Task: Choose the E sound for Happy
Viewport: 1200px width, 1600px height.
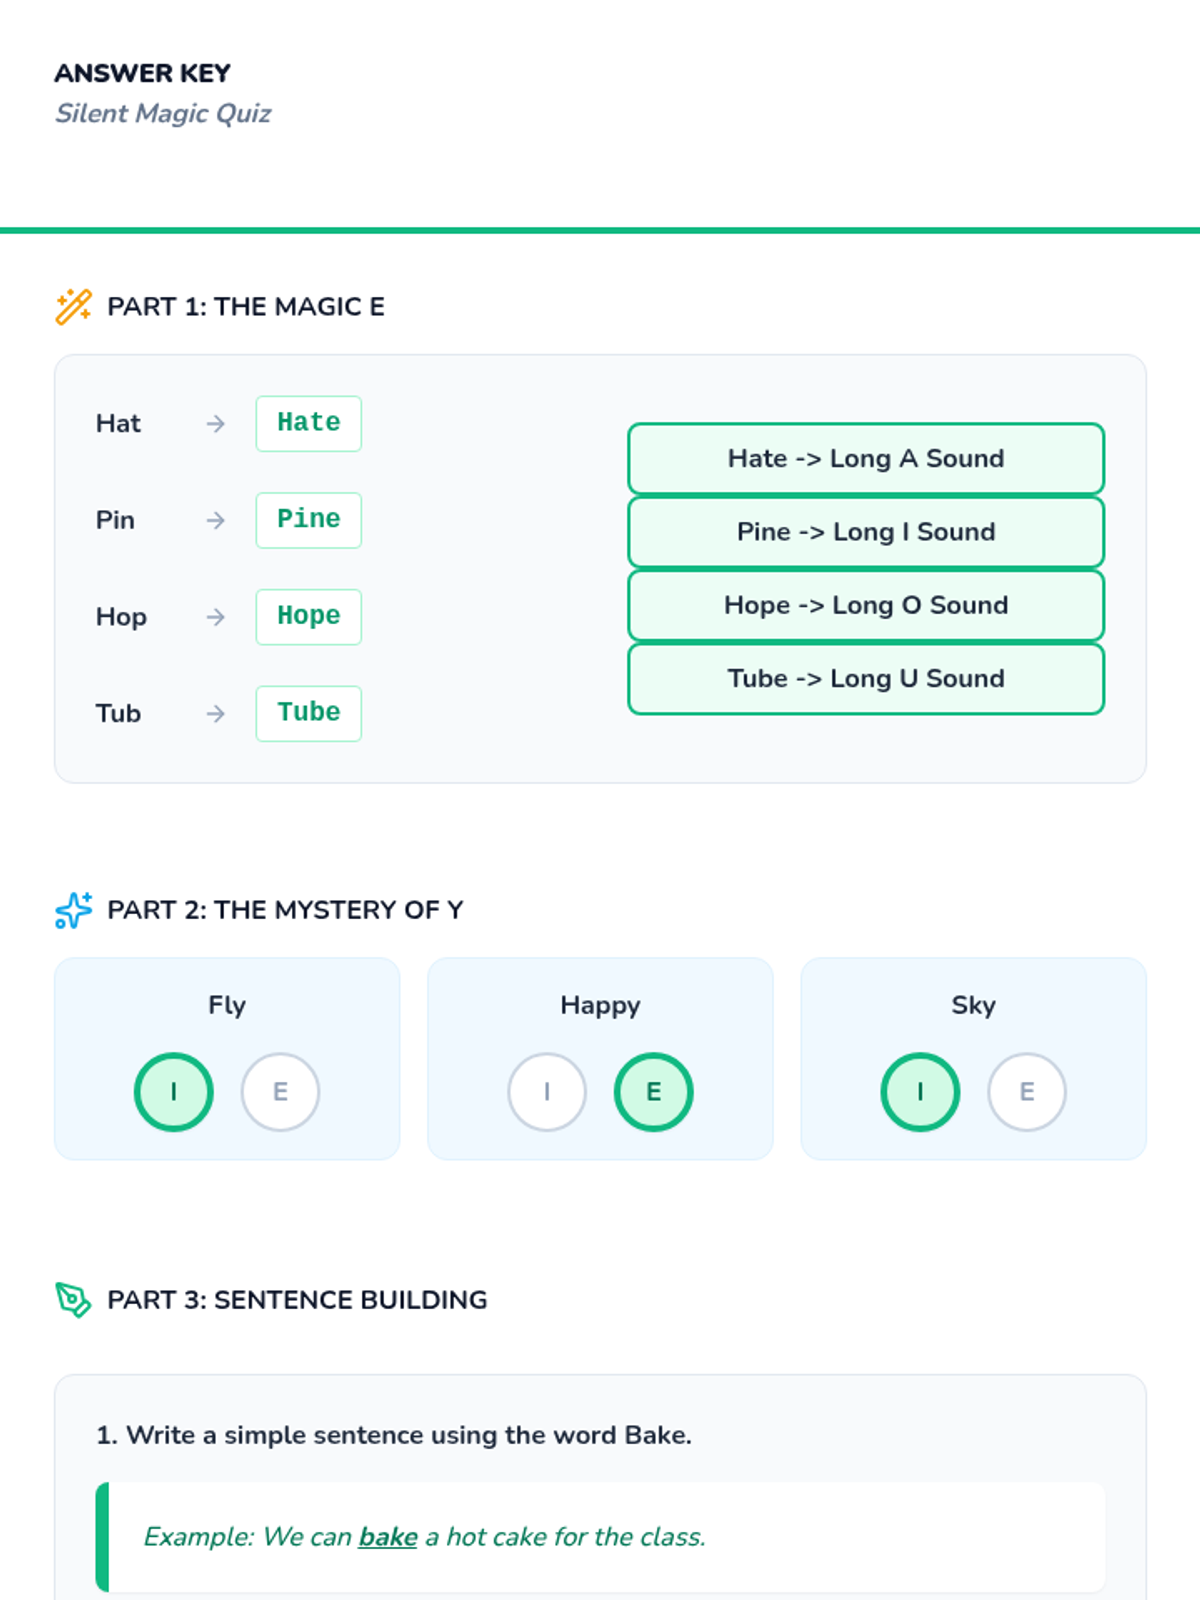Action: tap(653, 1092)
